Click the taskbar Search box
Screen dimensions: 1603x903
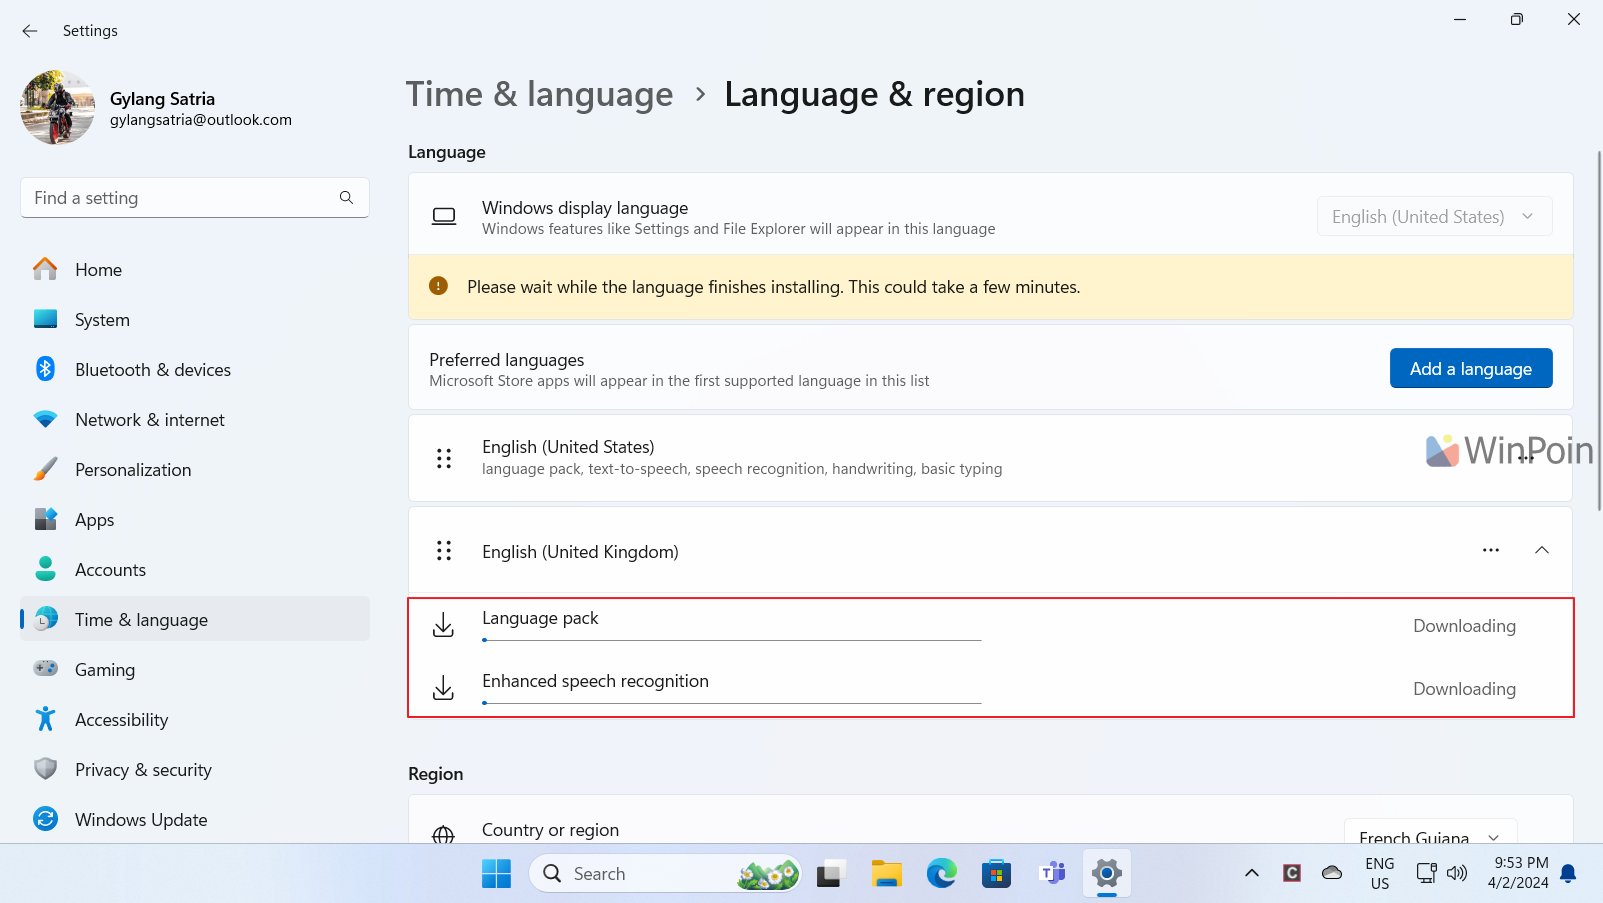click(664, 874)
